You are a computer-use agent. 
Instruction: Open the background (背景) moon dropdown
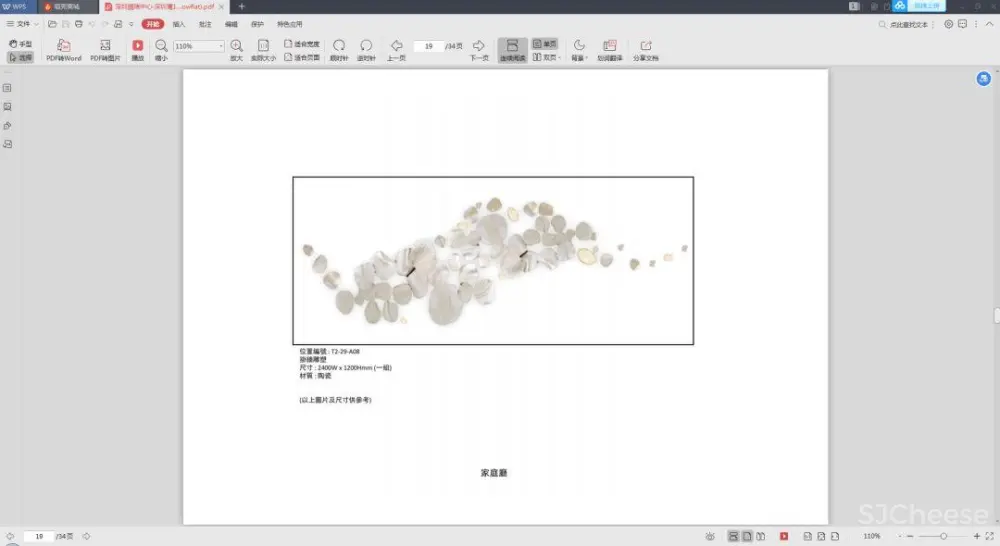point(578,50)
